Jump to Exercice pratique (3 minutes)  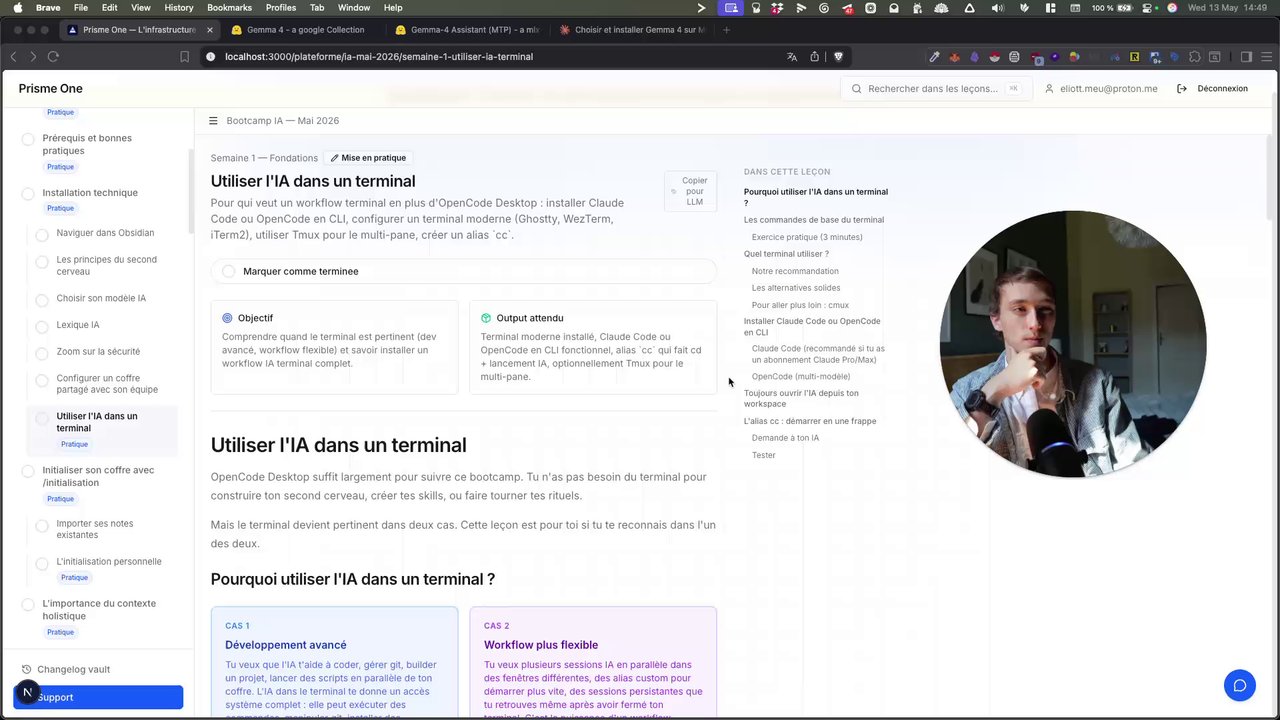tap(807, 237)
